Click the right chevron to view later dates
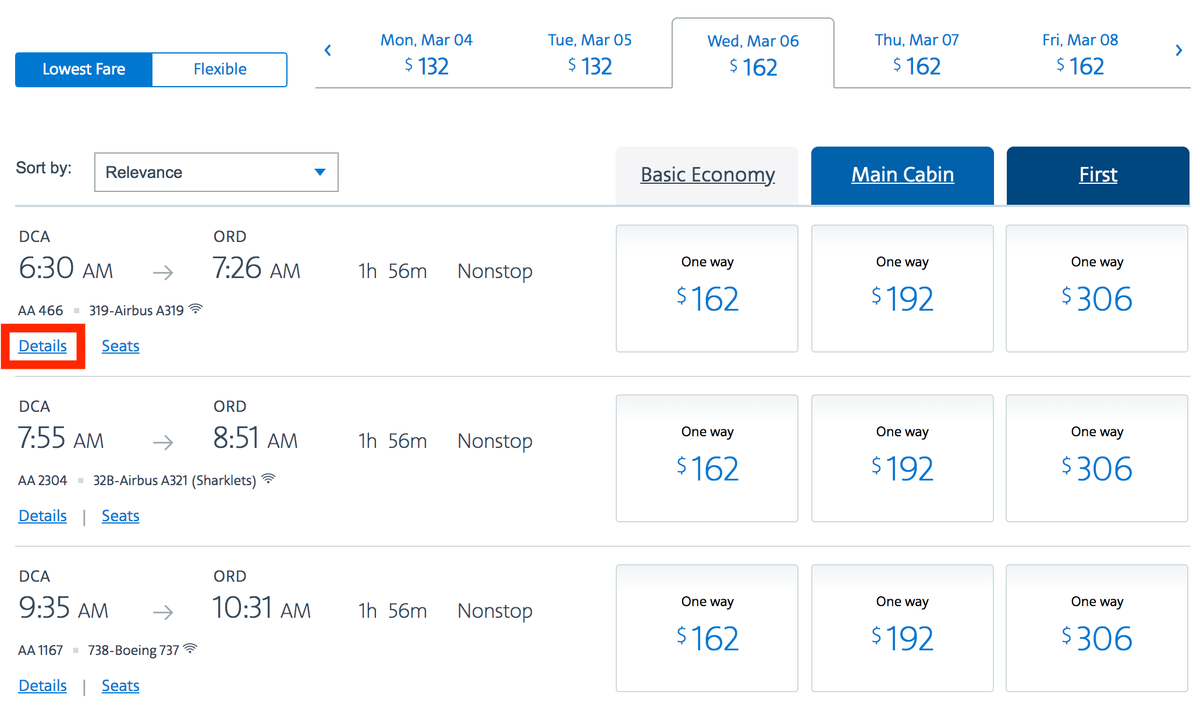Viewport: 1200px width, 712px height. (1178, 49)
